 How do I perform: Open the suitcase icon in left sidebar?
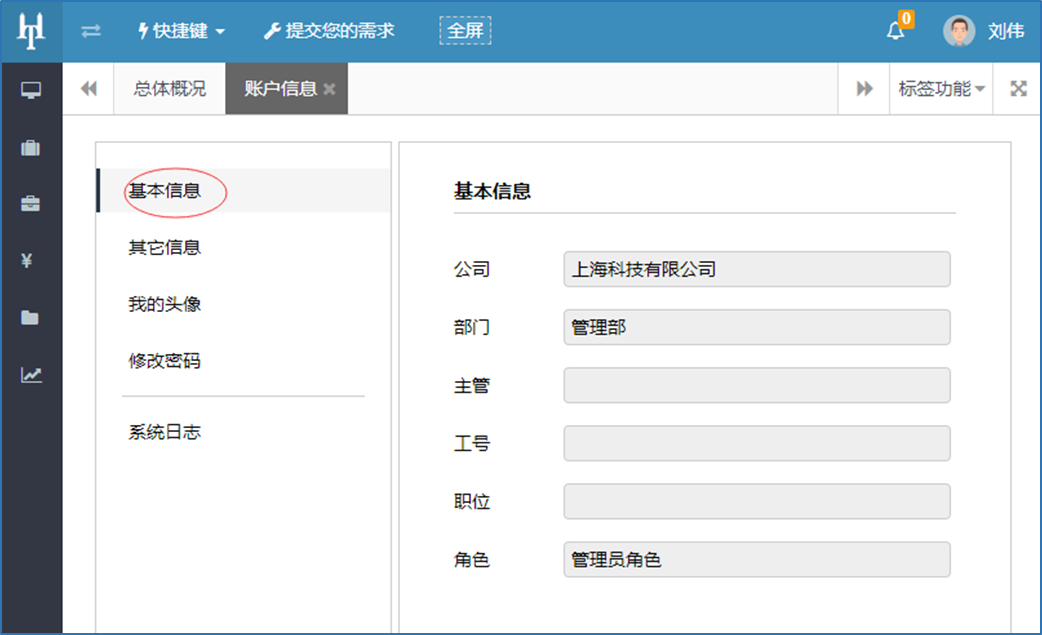31,147
